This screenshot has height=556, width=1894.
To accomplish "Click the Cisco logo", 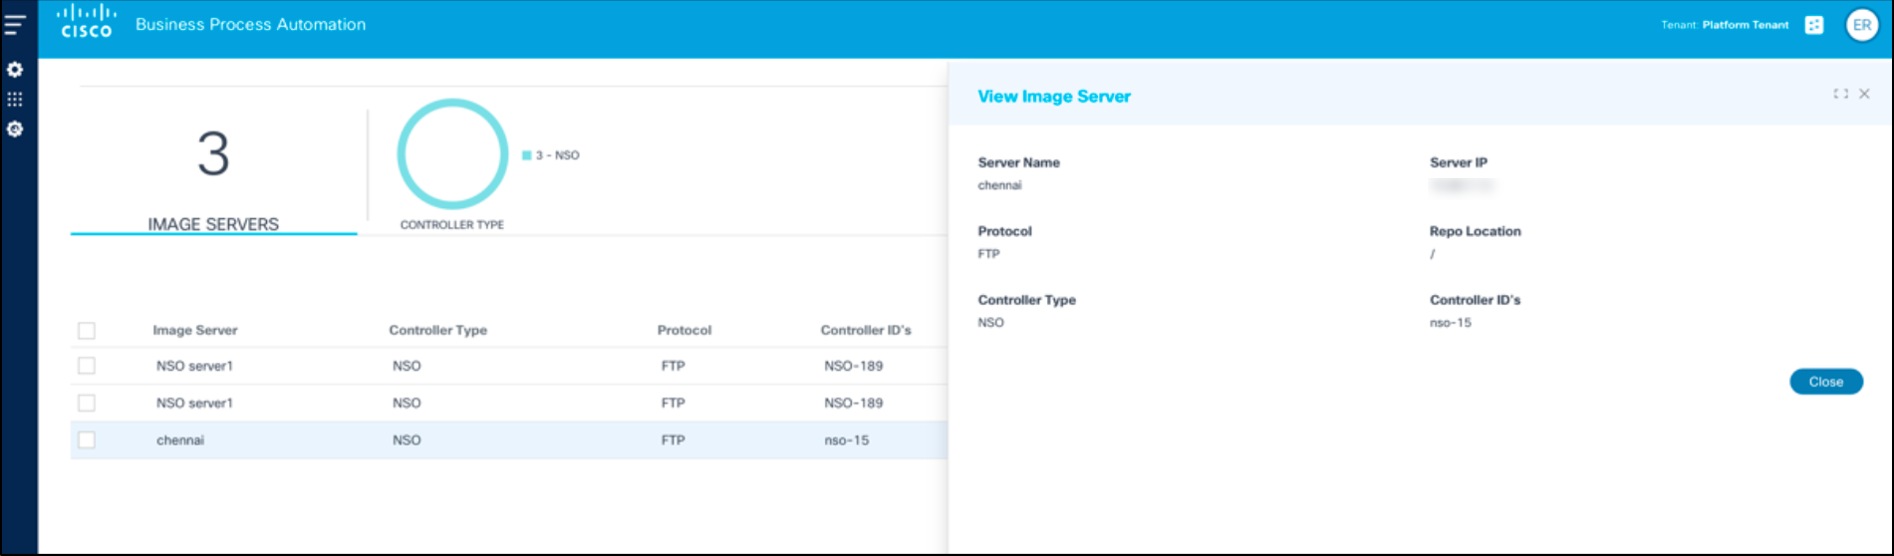I will point(86,22).
